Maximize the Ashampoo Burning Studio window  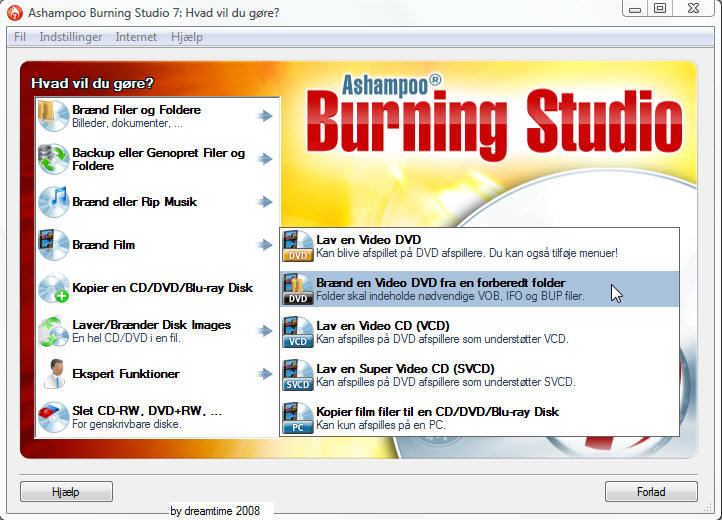click(660, 9)
